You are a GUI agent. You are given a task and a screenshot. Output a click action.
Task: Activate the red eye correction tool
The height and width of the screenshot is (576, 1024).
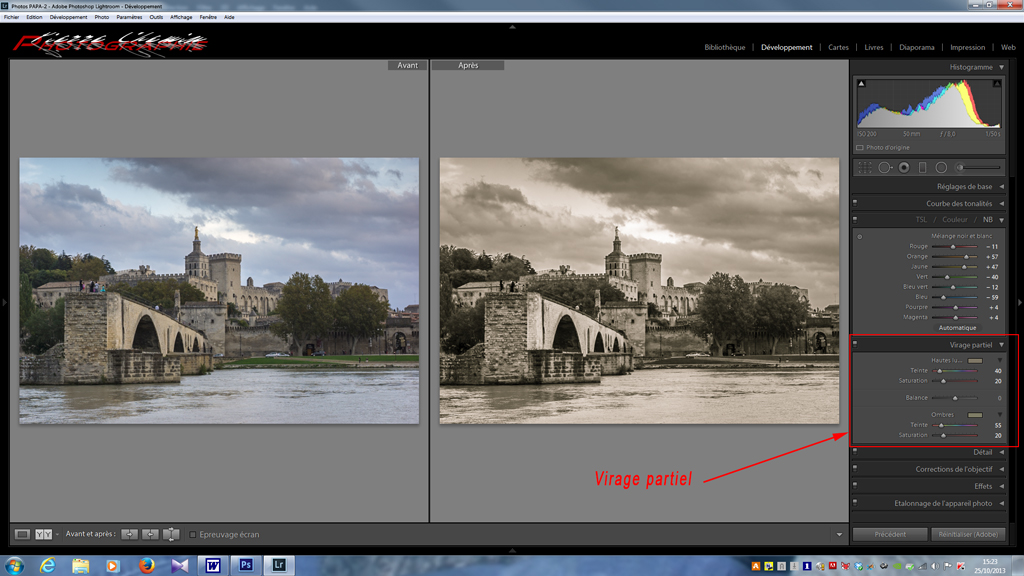[x=904, y=168]
